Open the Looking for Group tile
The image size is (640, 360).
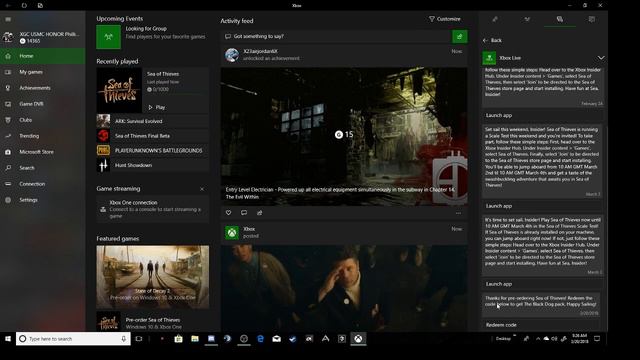click(109, 37)
